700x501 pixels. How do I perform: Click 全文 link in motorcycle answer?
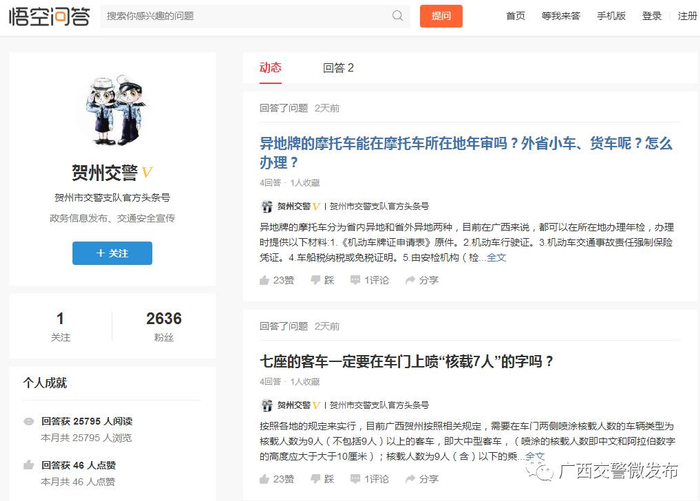tap(496, 258)
